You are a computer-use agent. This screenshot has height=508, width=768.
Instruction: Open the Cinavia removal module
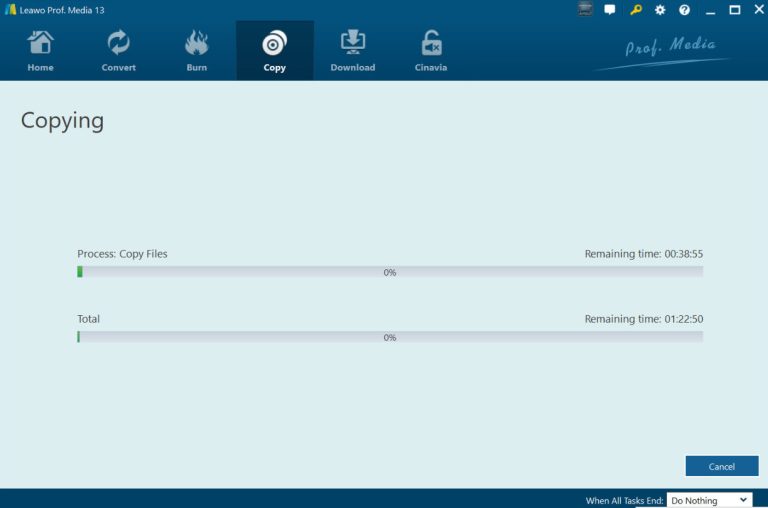click(x=431, y=51)
